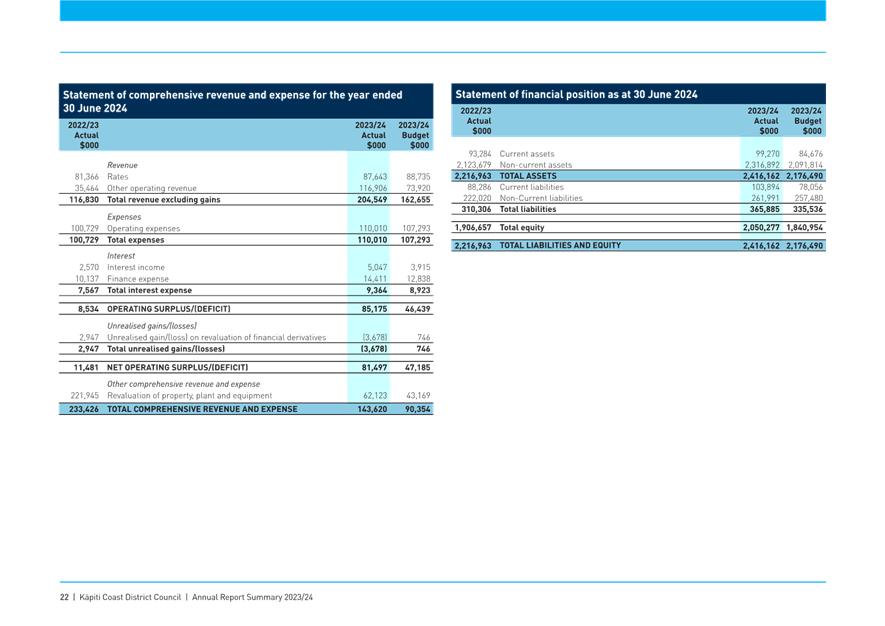Select the 'Operating expenses' row label
Image resolution: width=885 pixels, height=626 pixels.
coord(143,229)
